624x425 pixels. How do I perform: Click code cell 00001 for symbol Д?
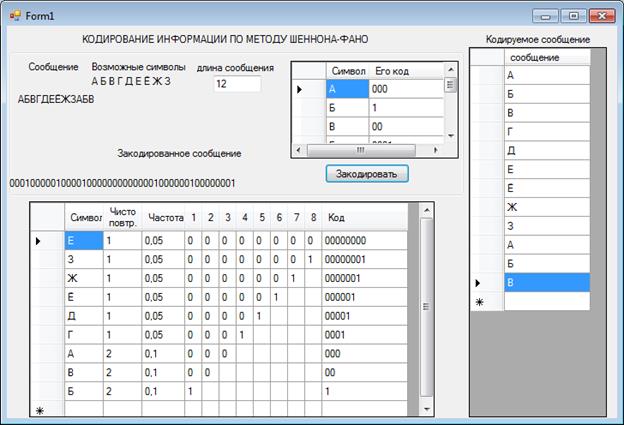[364, 316]
